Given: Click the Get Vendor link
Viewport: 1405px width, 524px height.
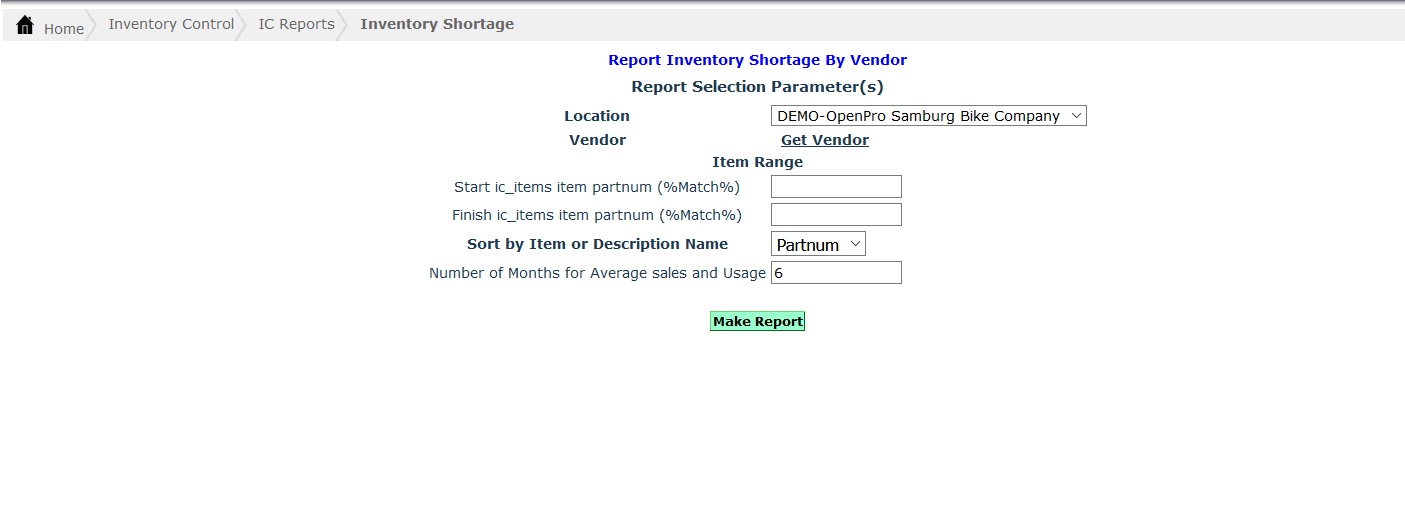Looking at the screenshot, I should point(824,140).
